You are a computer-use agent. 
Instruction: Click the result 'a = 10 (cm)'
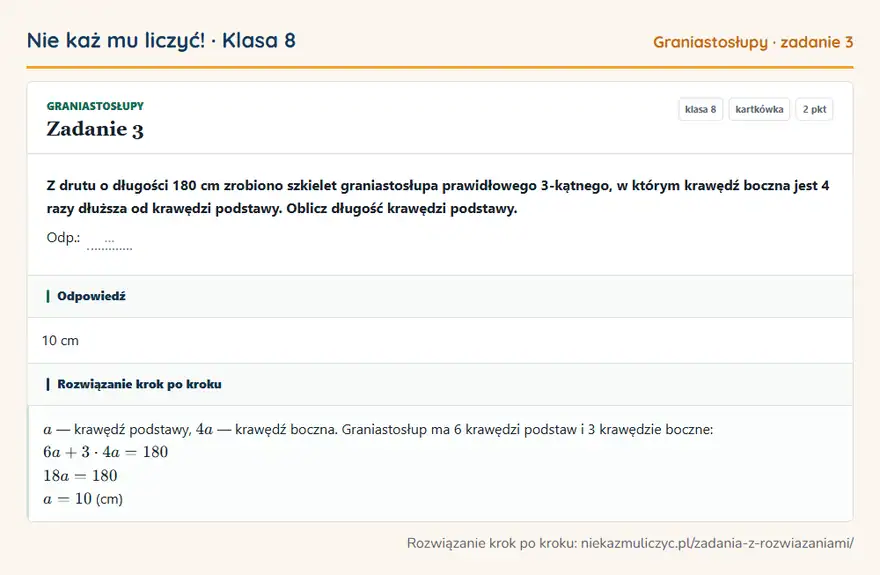tap(83, 499)
